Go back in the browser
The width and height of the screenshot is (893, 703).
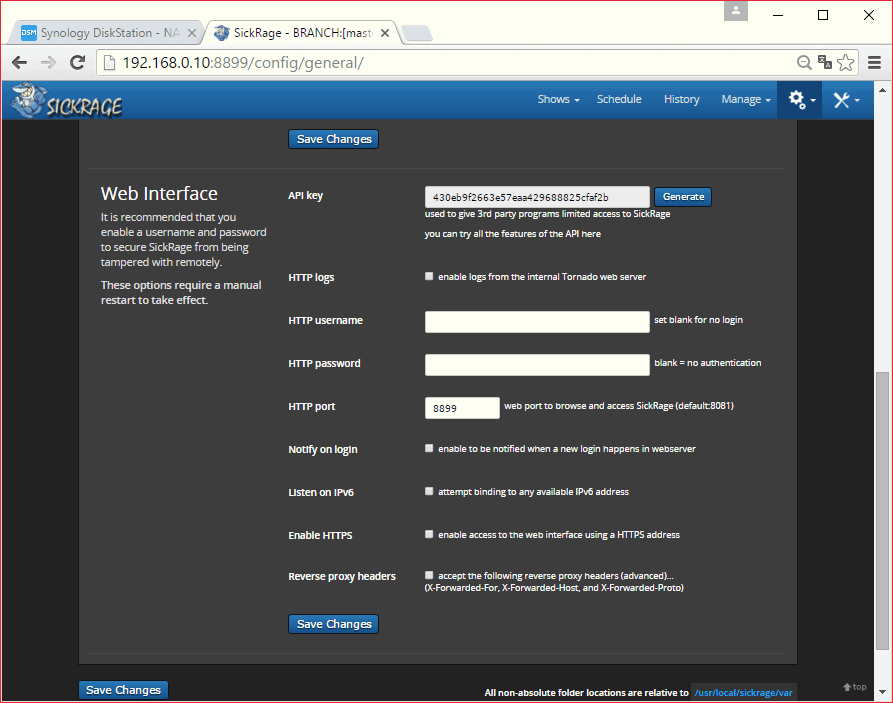19,63
